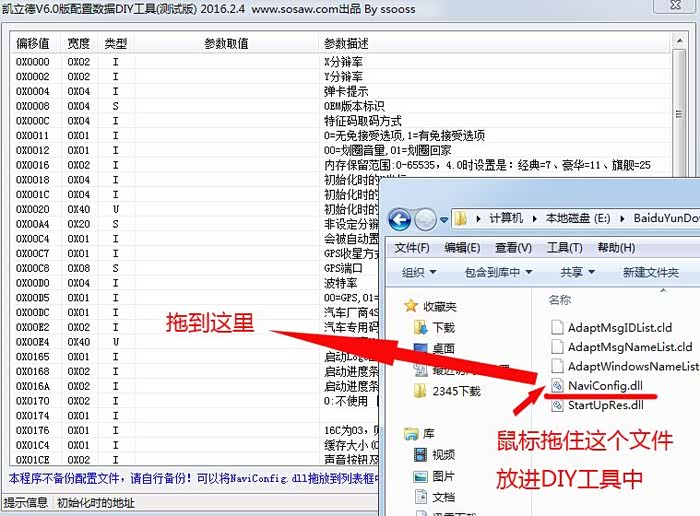
Task: Click the NaviConfig.dll file icon
Action: [x=557, y=385]
